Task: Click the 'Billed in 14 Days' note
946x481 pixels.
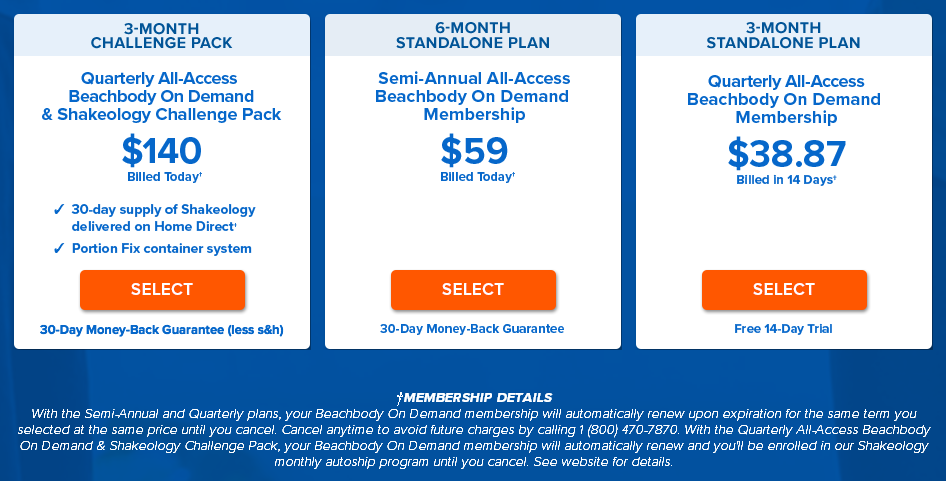Action: [x=784, y=180]
